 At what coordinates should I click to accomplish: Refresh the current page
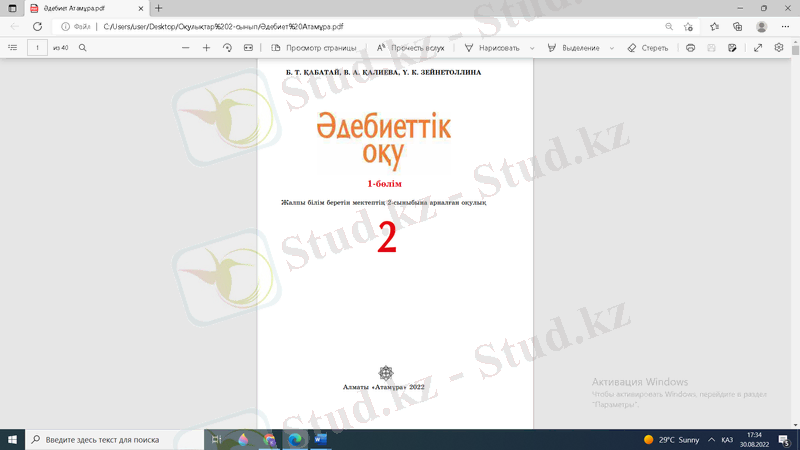point(37,26)
